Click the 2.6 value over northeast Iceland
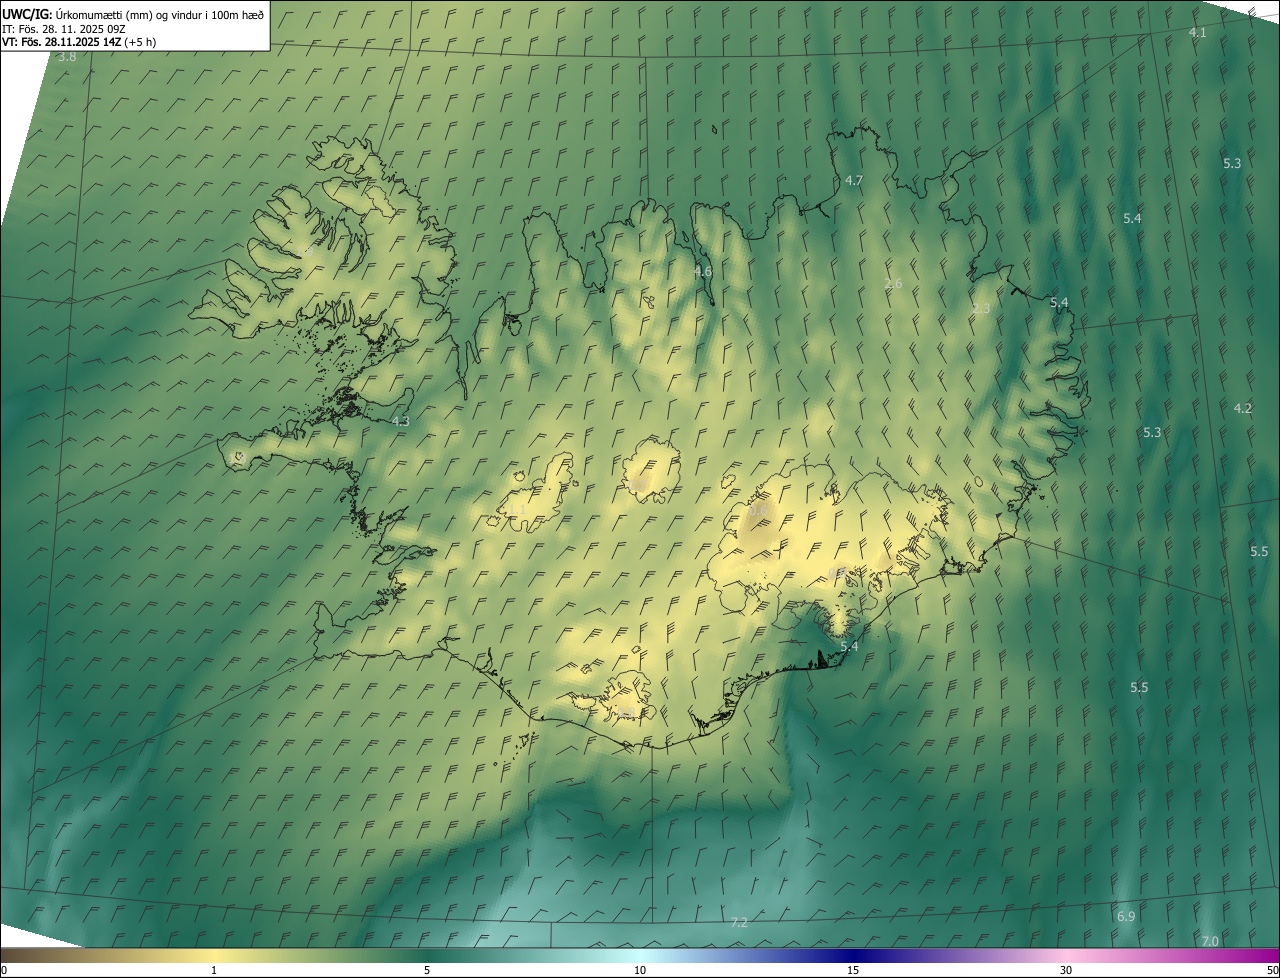The width and height of the screenshot is (1280, 978). point(893,284)
